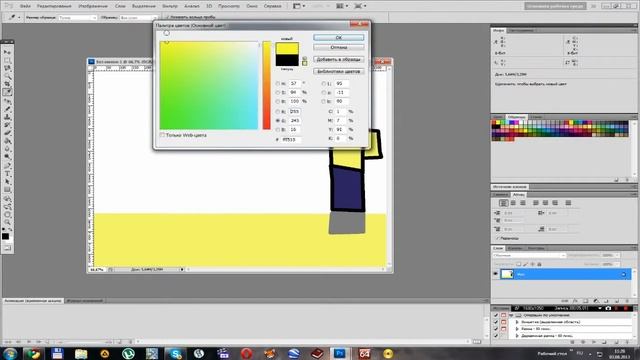This screenshot has width=640, height=360.
Task: Select the Move tool
Action: point(7,52)
